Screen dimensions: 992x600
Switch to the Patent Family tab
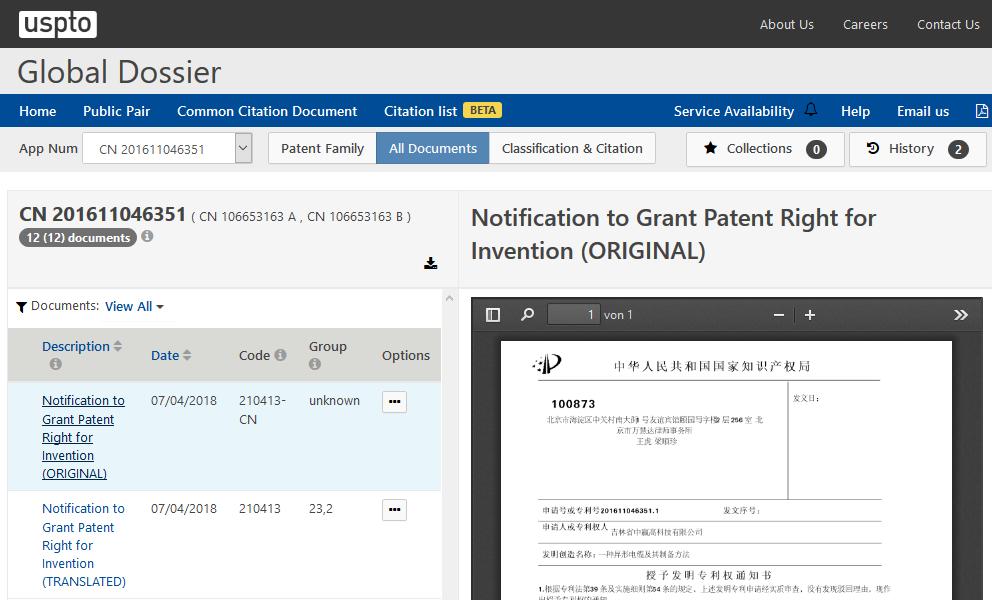[x=321, y=148]
